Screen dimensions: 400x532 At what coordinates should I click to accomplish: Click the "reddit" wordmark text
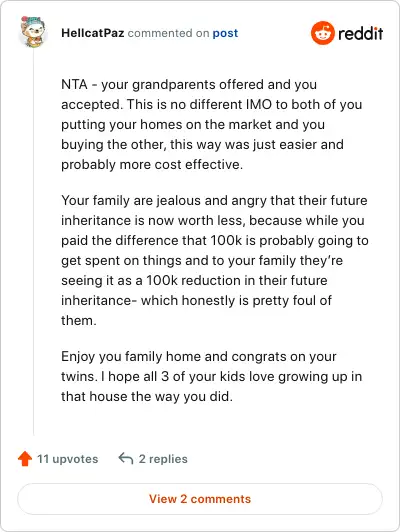coord(360,33)
